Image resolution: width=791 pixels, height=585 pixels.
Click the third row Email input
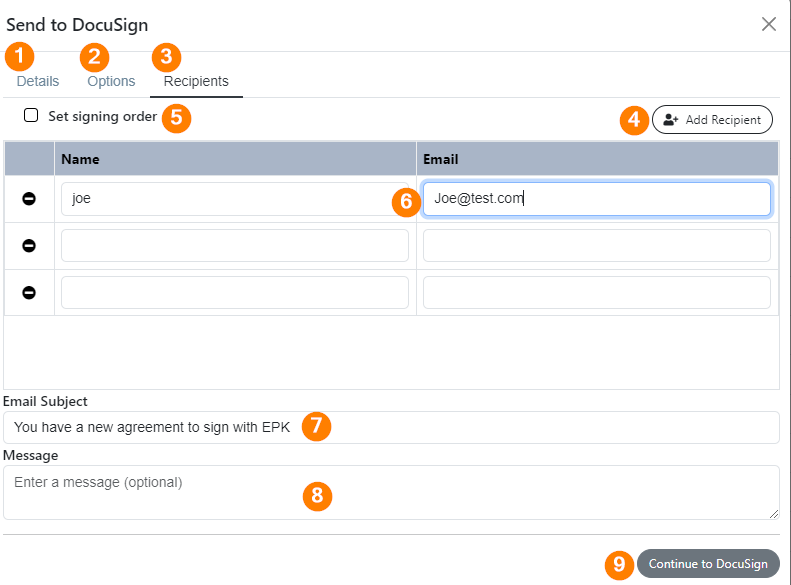[x=597, y=292]
